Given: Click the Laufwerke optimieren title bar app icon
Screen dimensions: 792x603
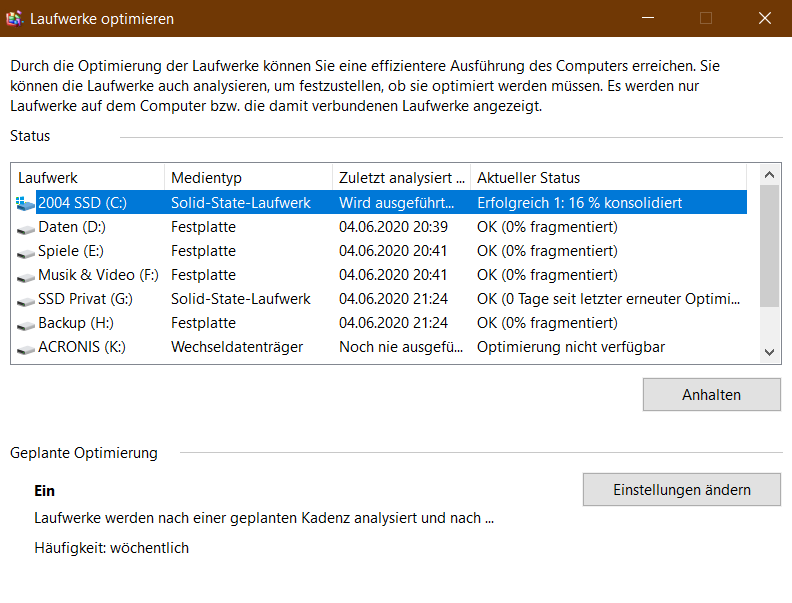Looking at the screenshot, I should pos(14,18).
